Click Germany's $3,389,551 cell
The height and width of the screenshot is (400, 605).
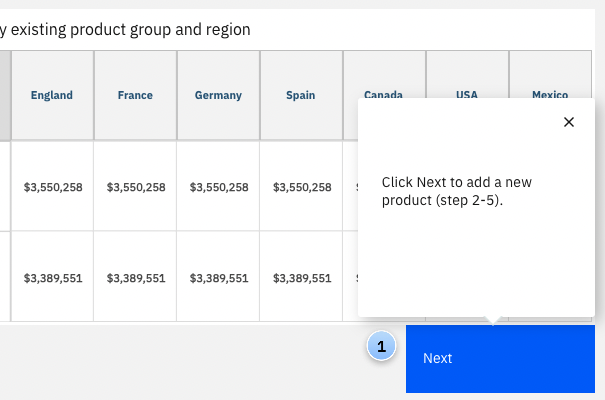coord(218,278)
